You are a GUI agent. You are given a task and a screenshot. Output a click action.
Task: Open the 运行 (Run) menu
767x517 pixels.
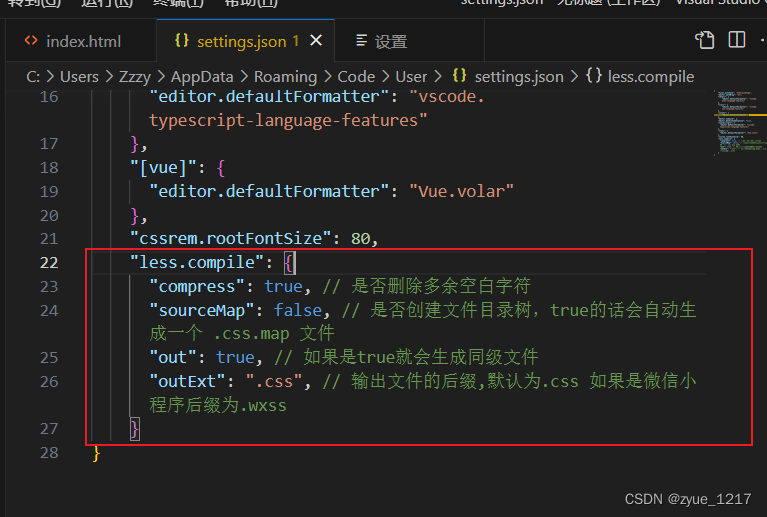coord(107,3)
